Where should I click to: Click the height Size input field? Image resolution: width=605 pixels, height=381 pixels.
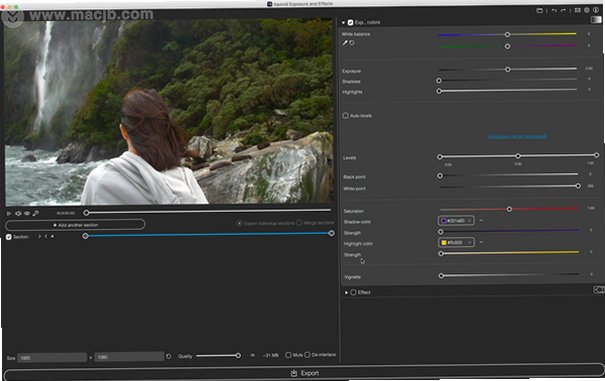point(129,357)
